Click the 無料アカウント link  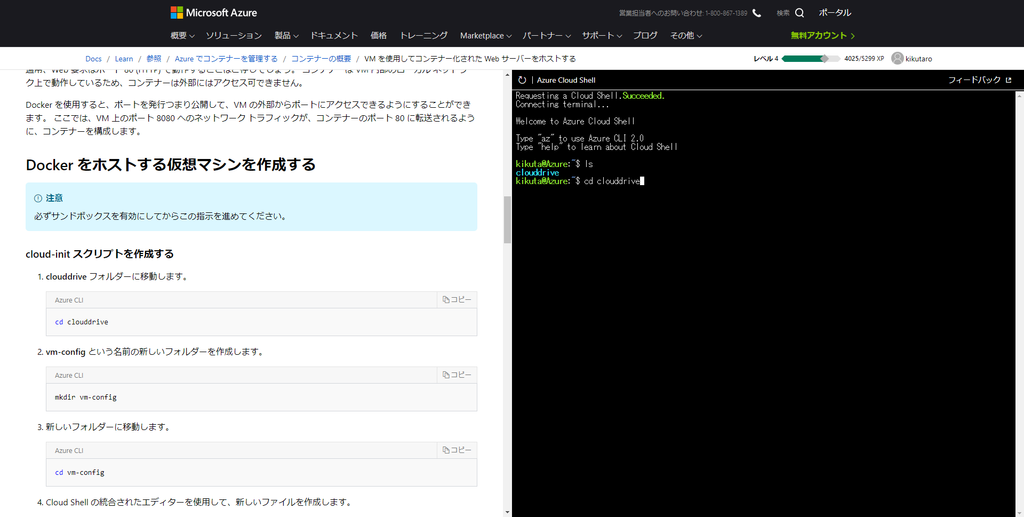822,35
